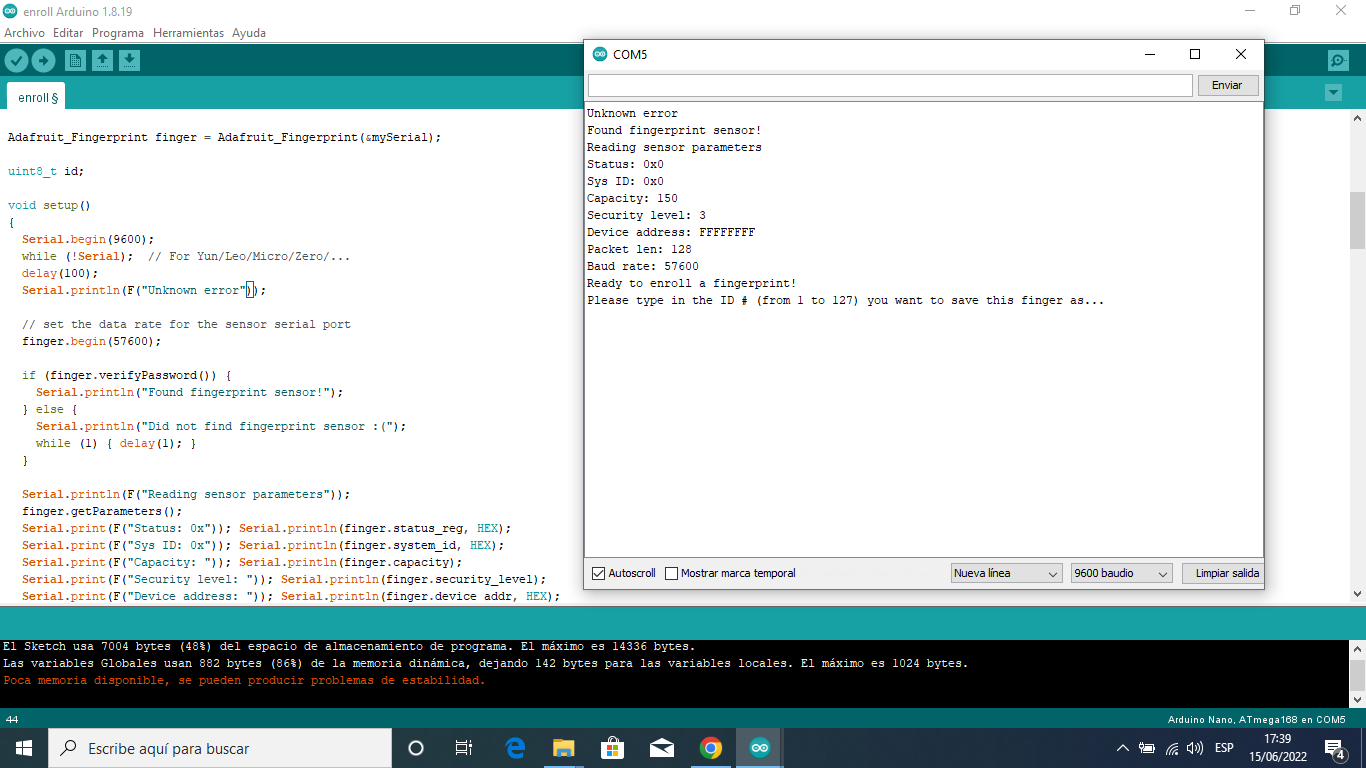This screenshot has width=1366, height=768.
Task: Open the tab options dropdown arrow
Action: (1333, 93)
